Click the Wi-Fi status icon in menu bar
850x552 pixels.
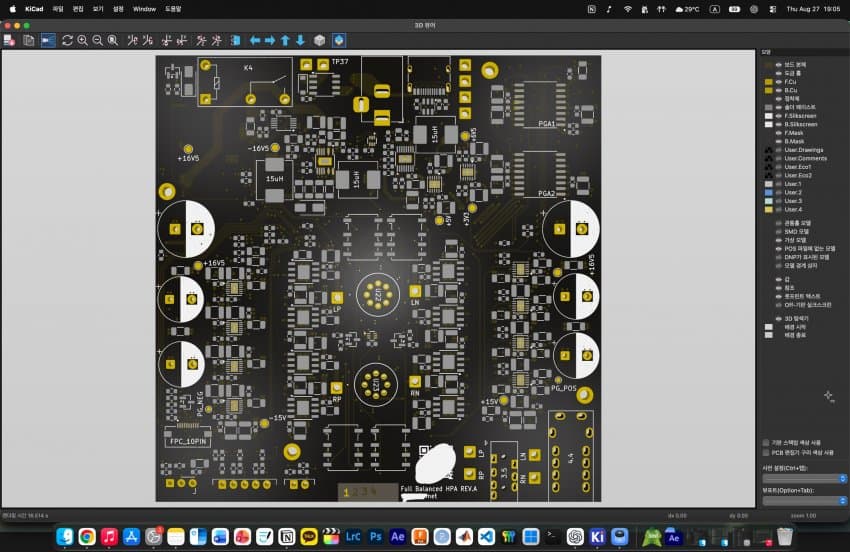(627, 9)
